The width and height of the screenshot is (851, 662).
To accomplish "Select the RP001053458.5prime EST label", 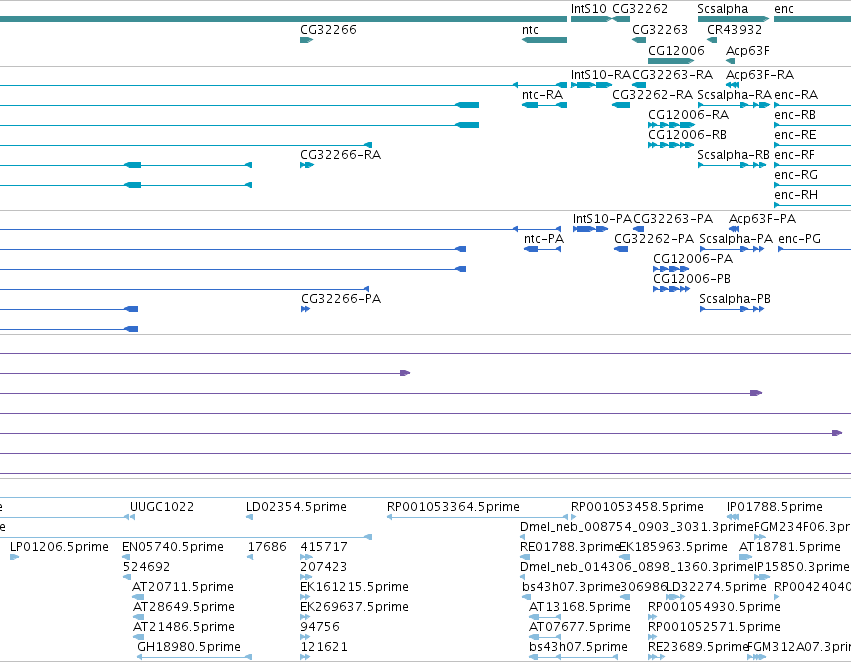I will pyautogui.click(x=637, y=507).
